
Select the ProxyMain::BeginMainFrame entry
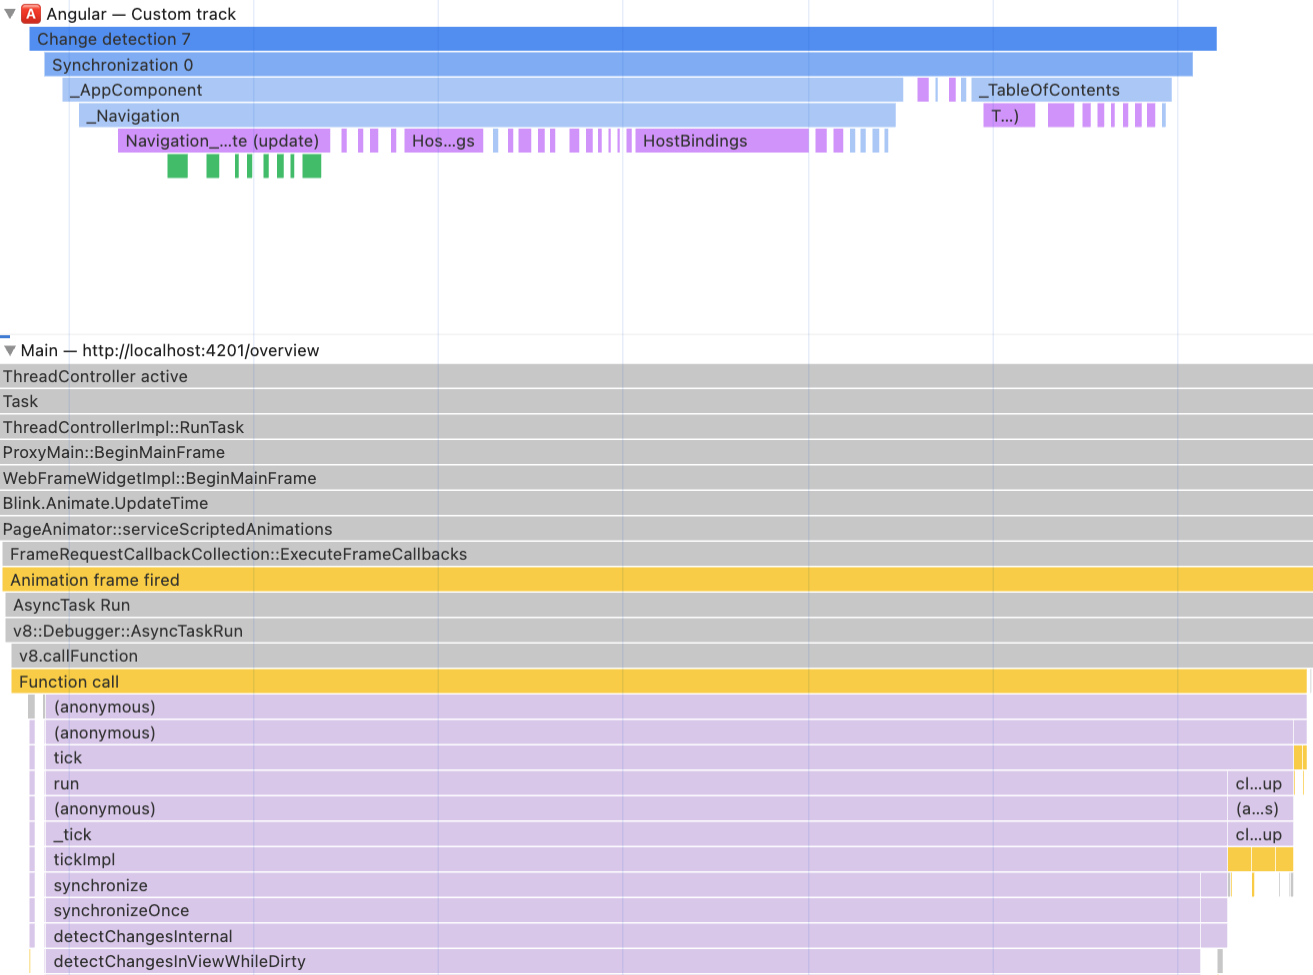(300, 452)
